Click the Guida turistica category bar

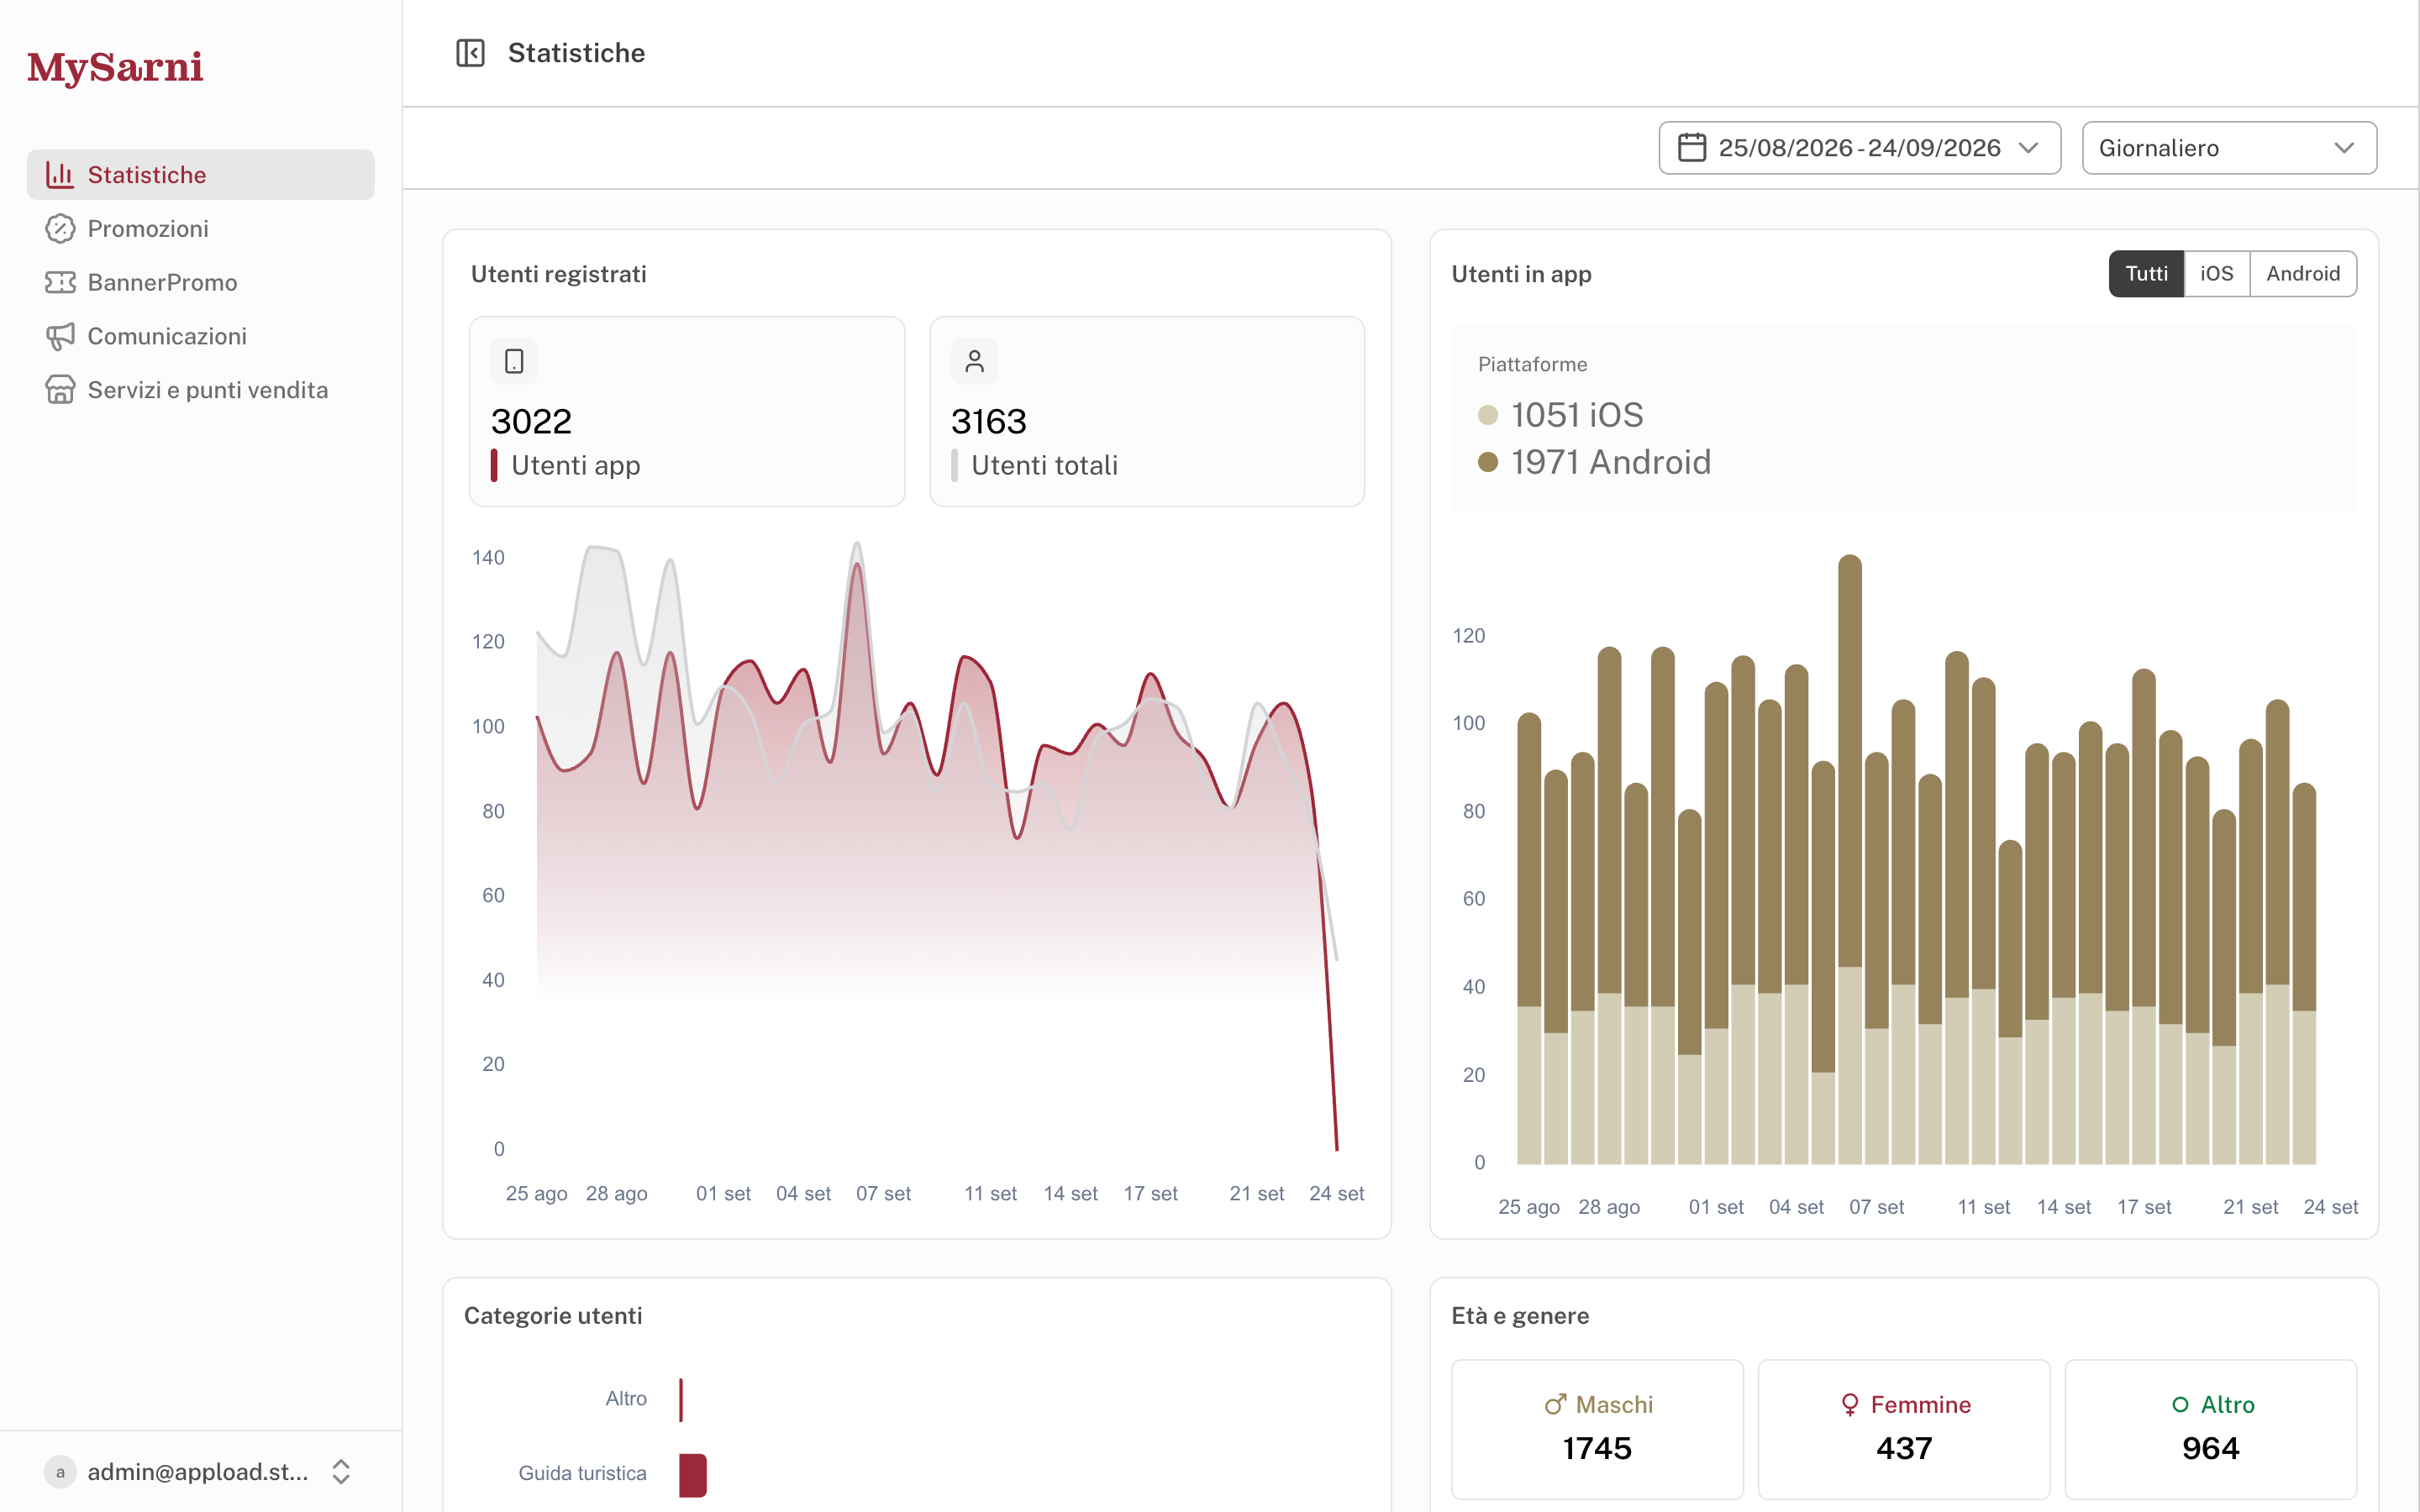click(x=693, y=1475)
